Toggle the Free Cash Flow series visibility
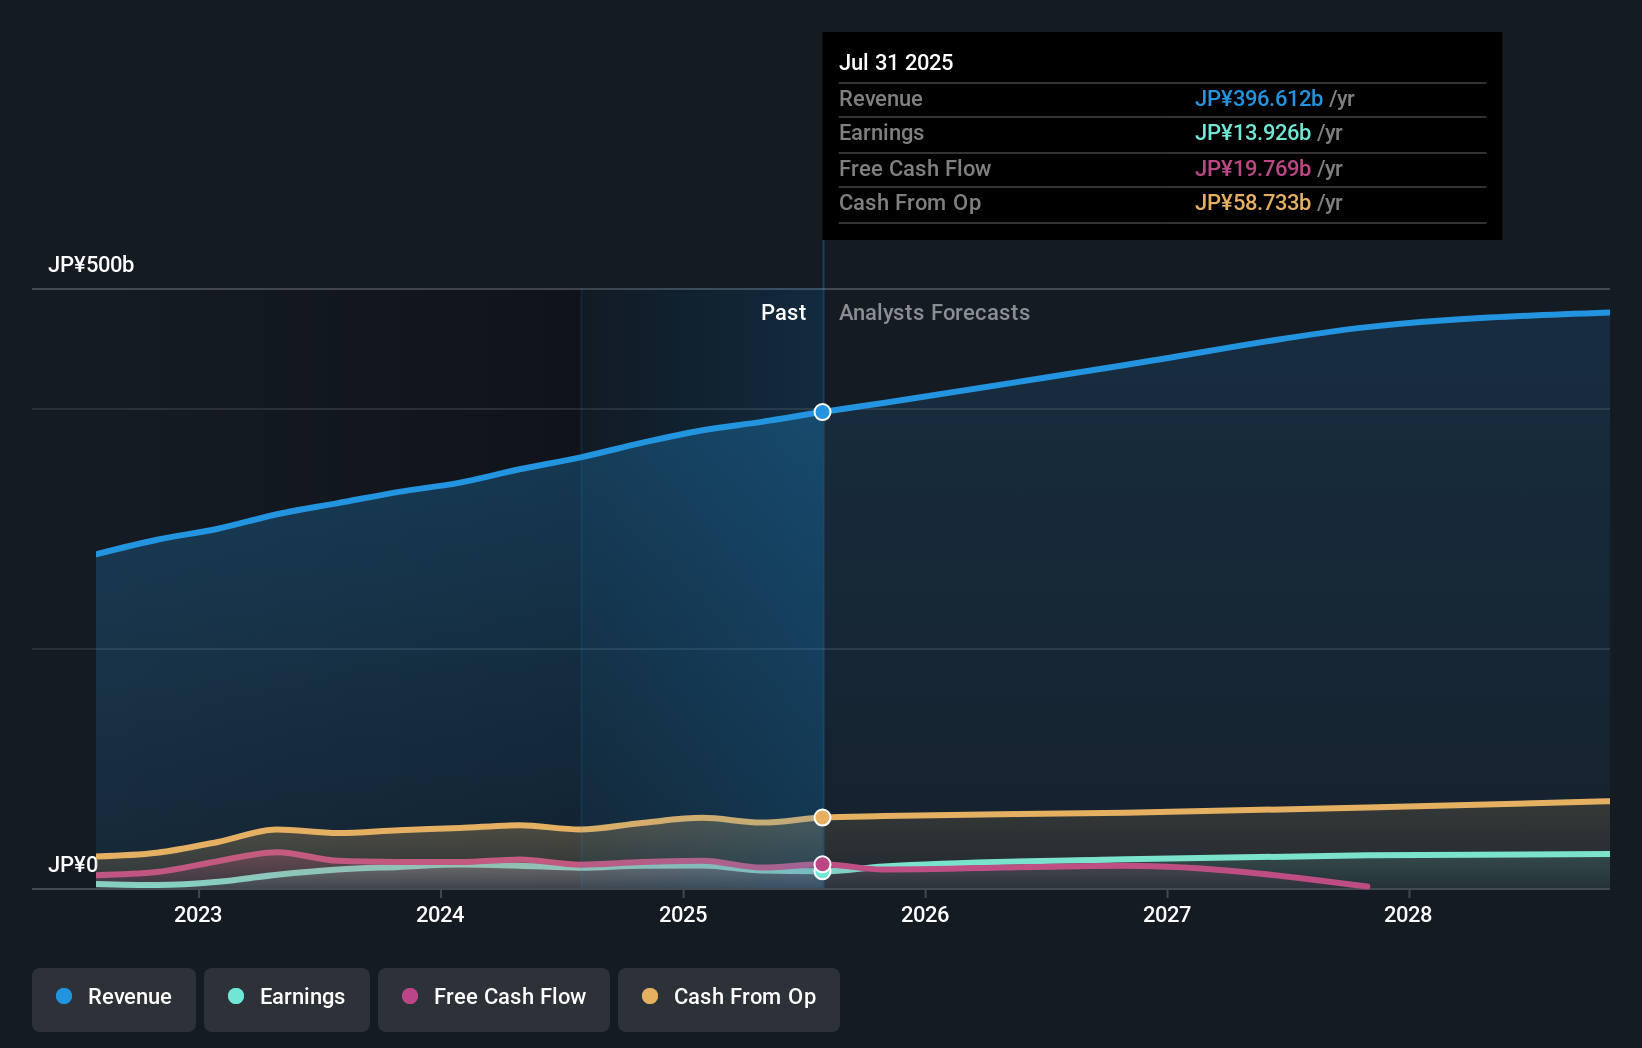This screenshot has height=1048, width=1642. [494, 997]
